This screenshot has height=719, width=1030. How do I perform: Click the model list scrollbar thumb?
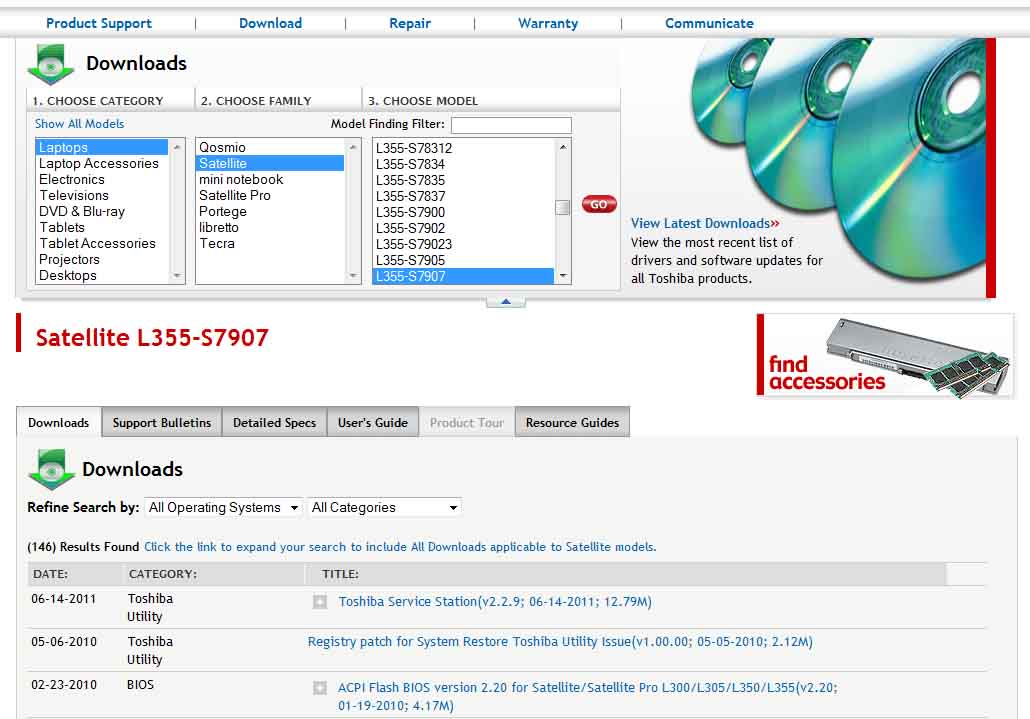point(562,207)
